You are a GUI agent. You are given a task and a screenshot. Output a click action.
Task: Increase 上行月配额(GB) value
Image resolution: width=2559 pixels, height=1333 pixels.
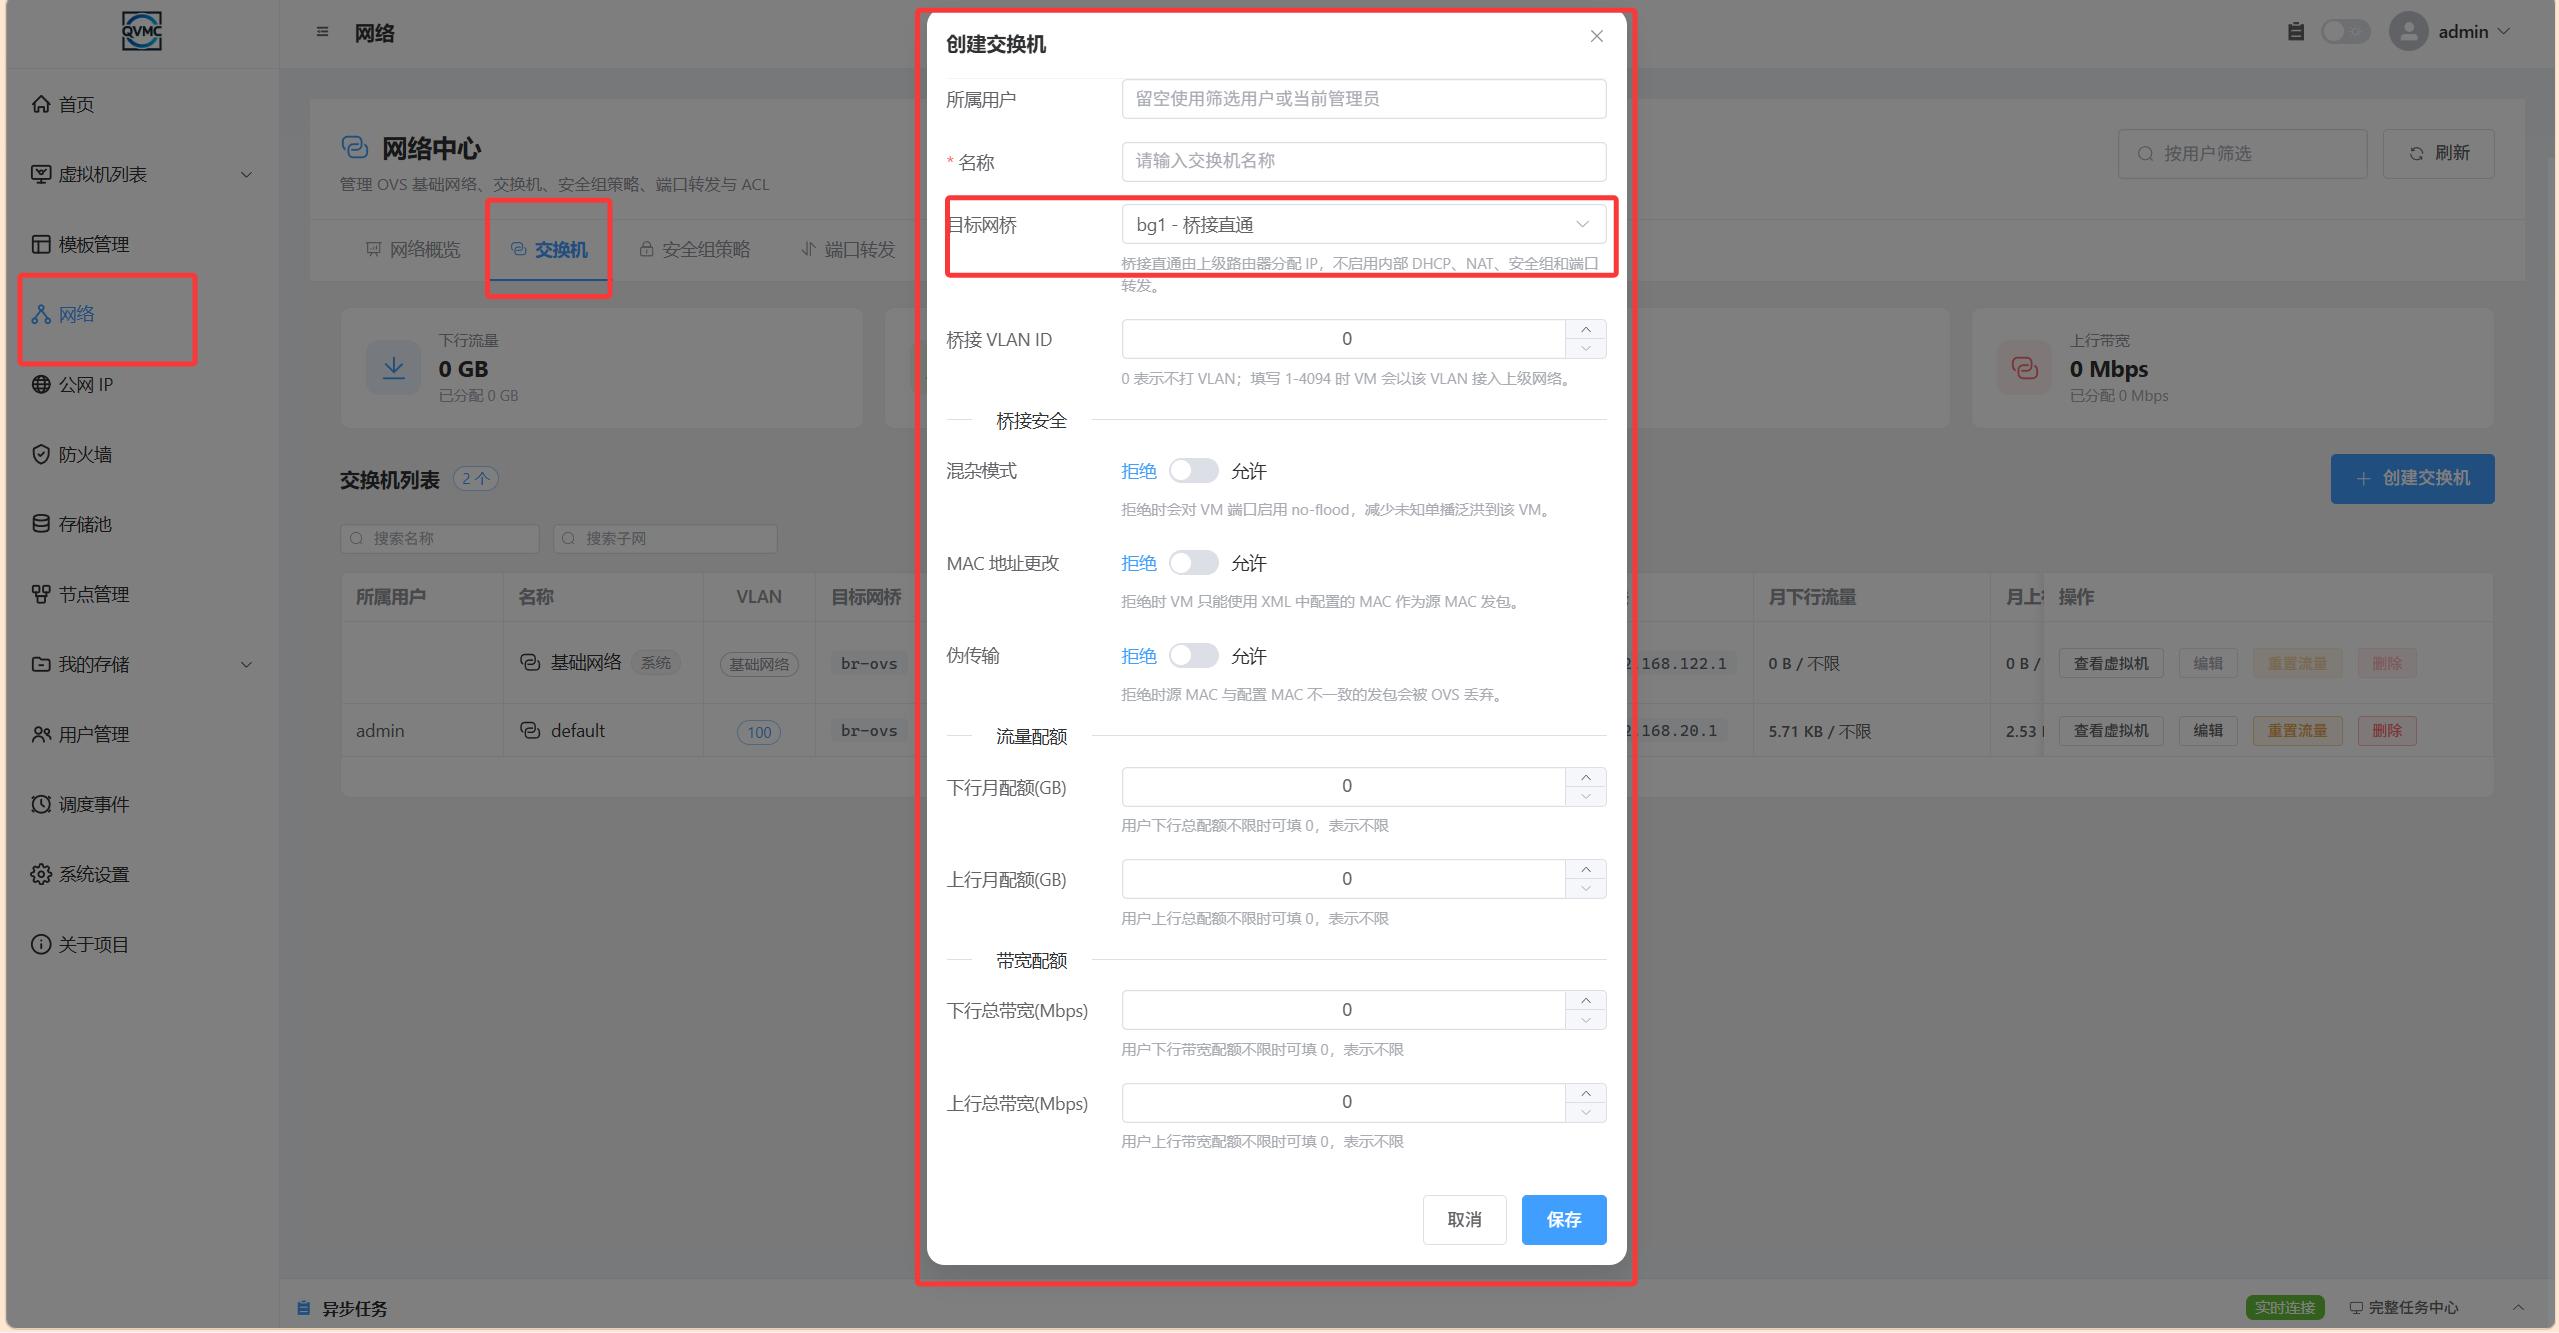tap(1585, 869)
